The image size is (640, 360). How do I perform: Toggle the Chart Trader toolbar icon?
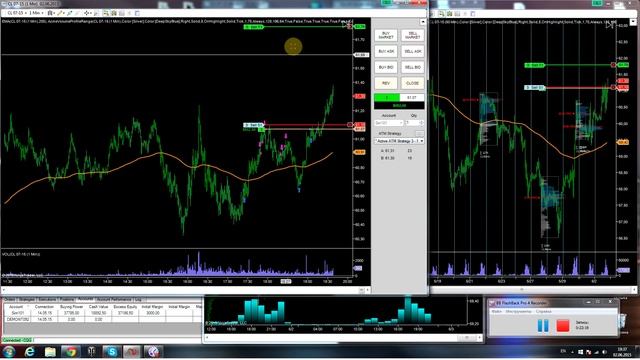106,13
